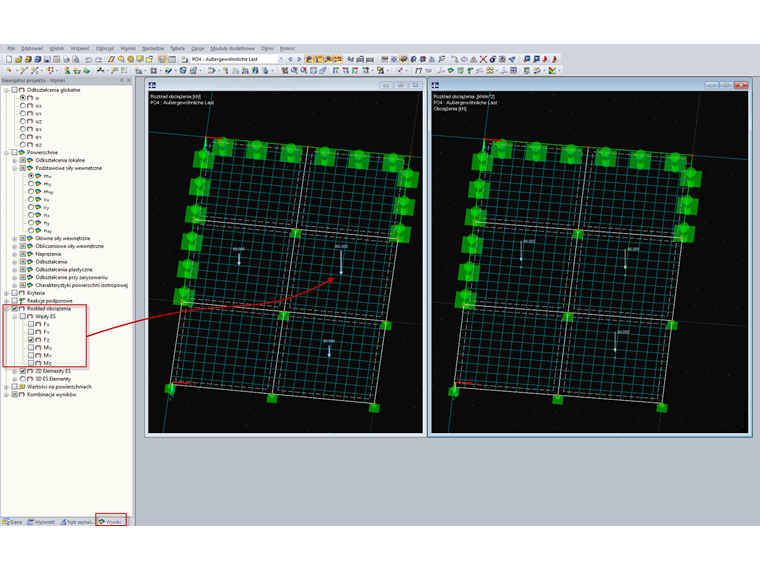This screenshot has width=760, height=570.
Task: Expand the Naprężenia node
Action: click(x=15, y=254)
